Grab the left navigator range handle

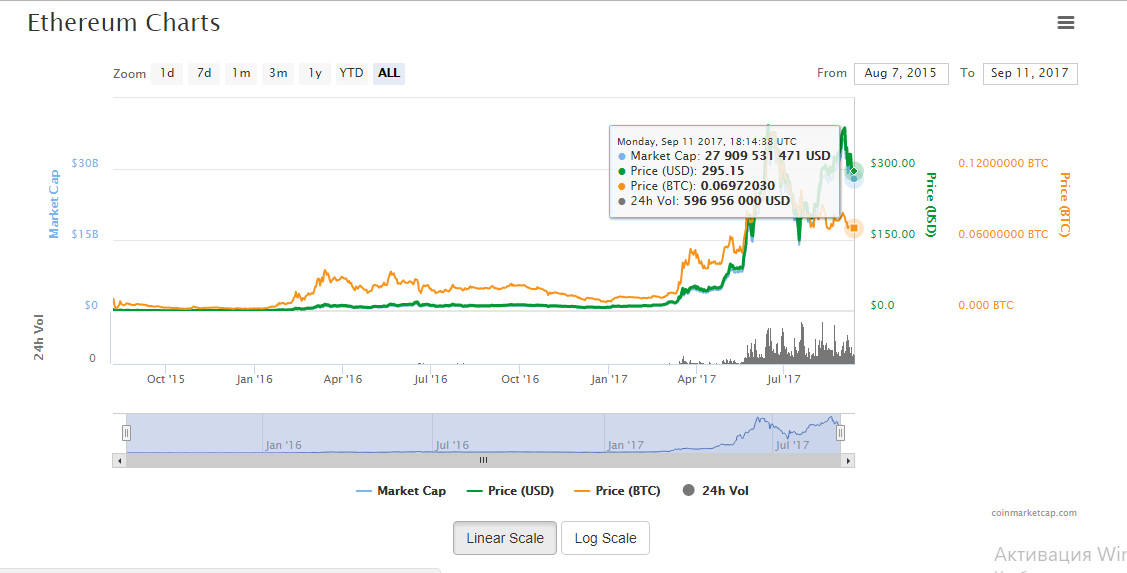tap(127, 433)
